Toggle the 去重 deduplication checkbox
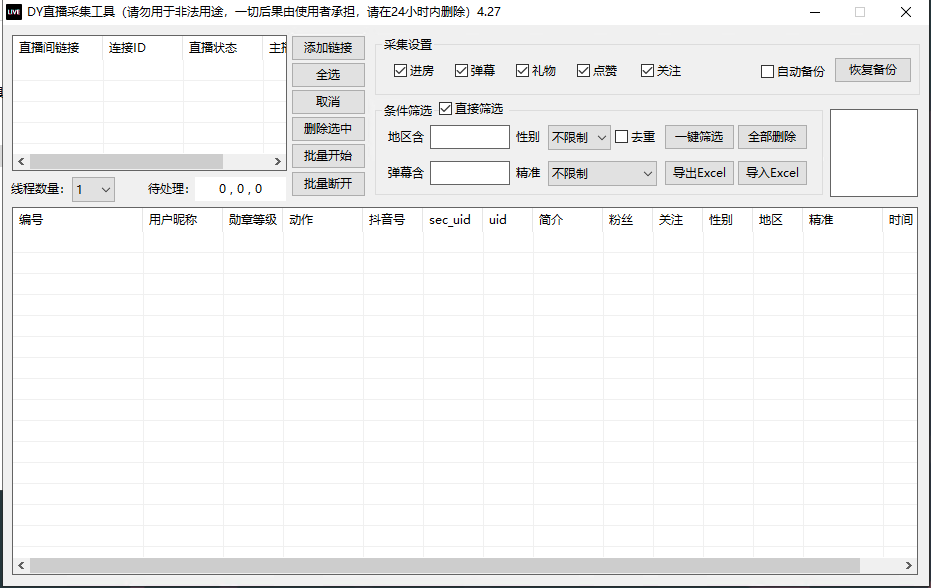The height and width of the screenshot is (588, 931). 621,136
